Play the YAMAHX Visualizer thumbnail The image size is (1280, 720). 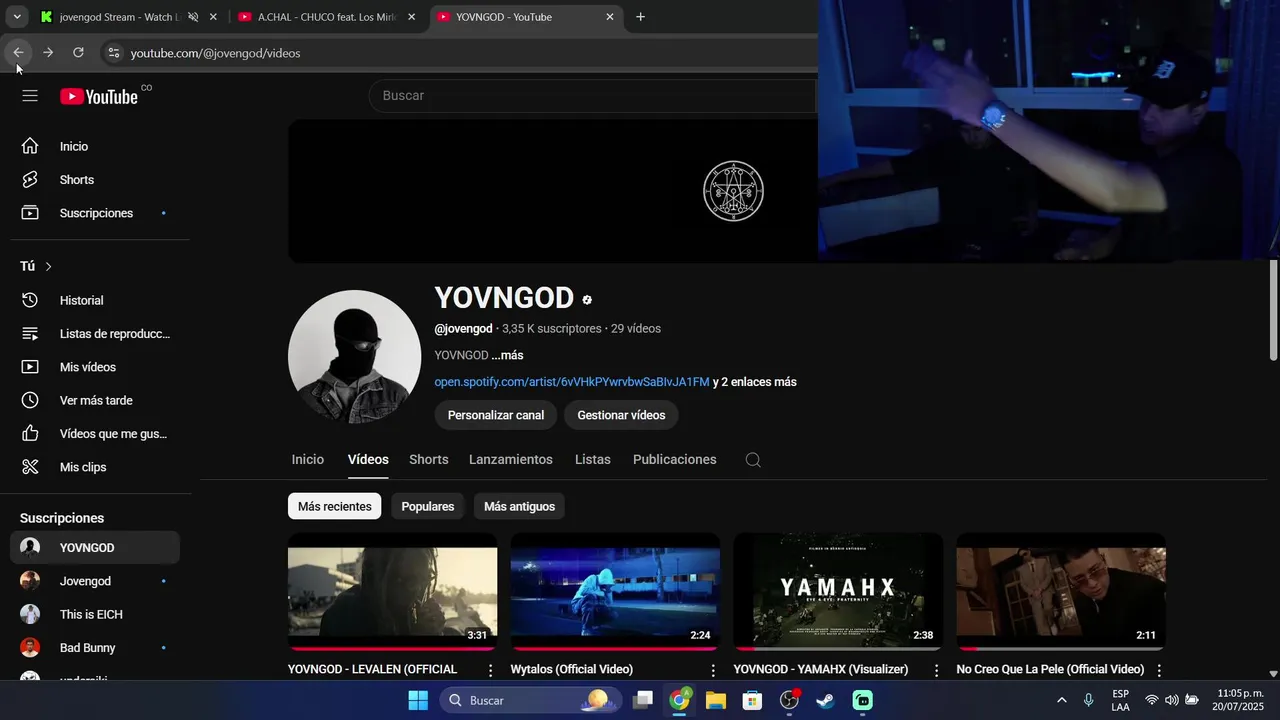pyautogui.click(x=838, y=592)
